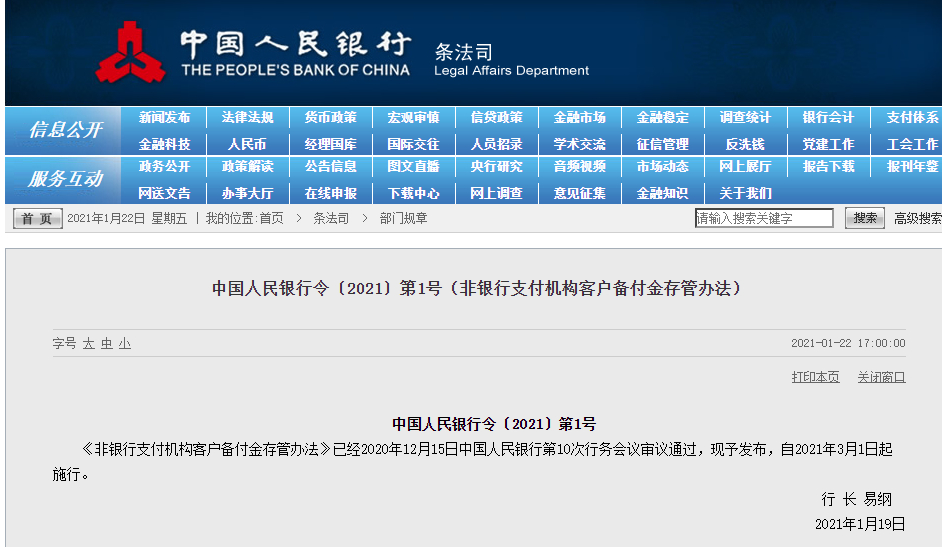This screenshot has width=942, height=547.
Task: Go to 意见征集 page
Action: tap(579, 193)
